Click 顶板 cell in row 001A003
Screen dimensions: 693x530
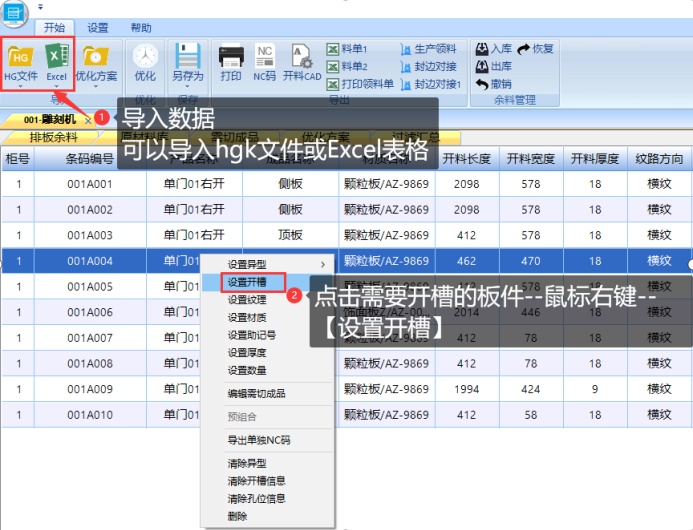(x=290, y=235)
